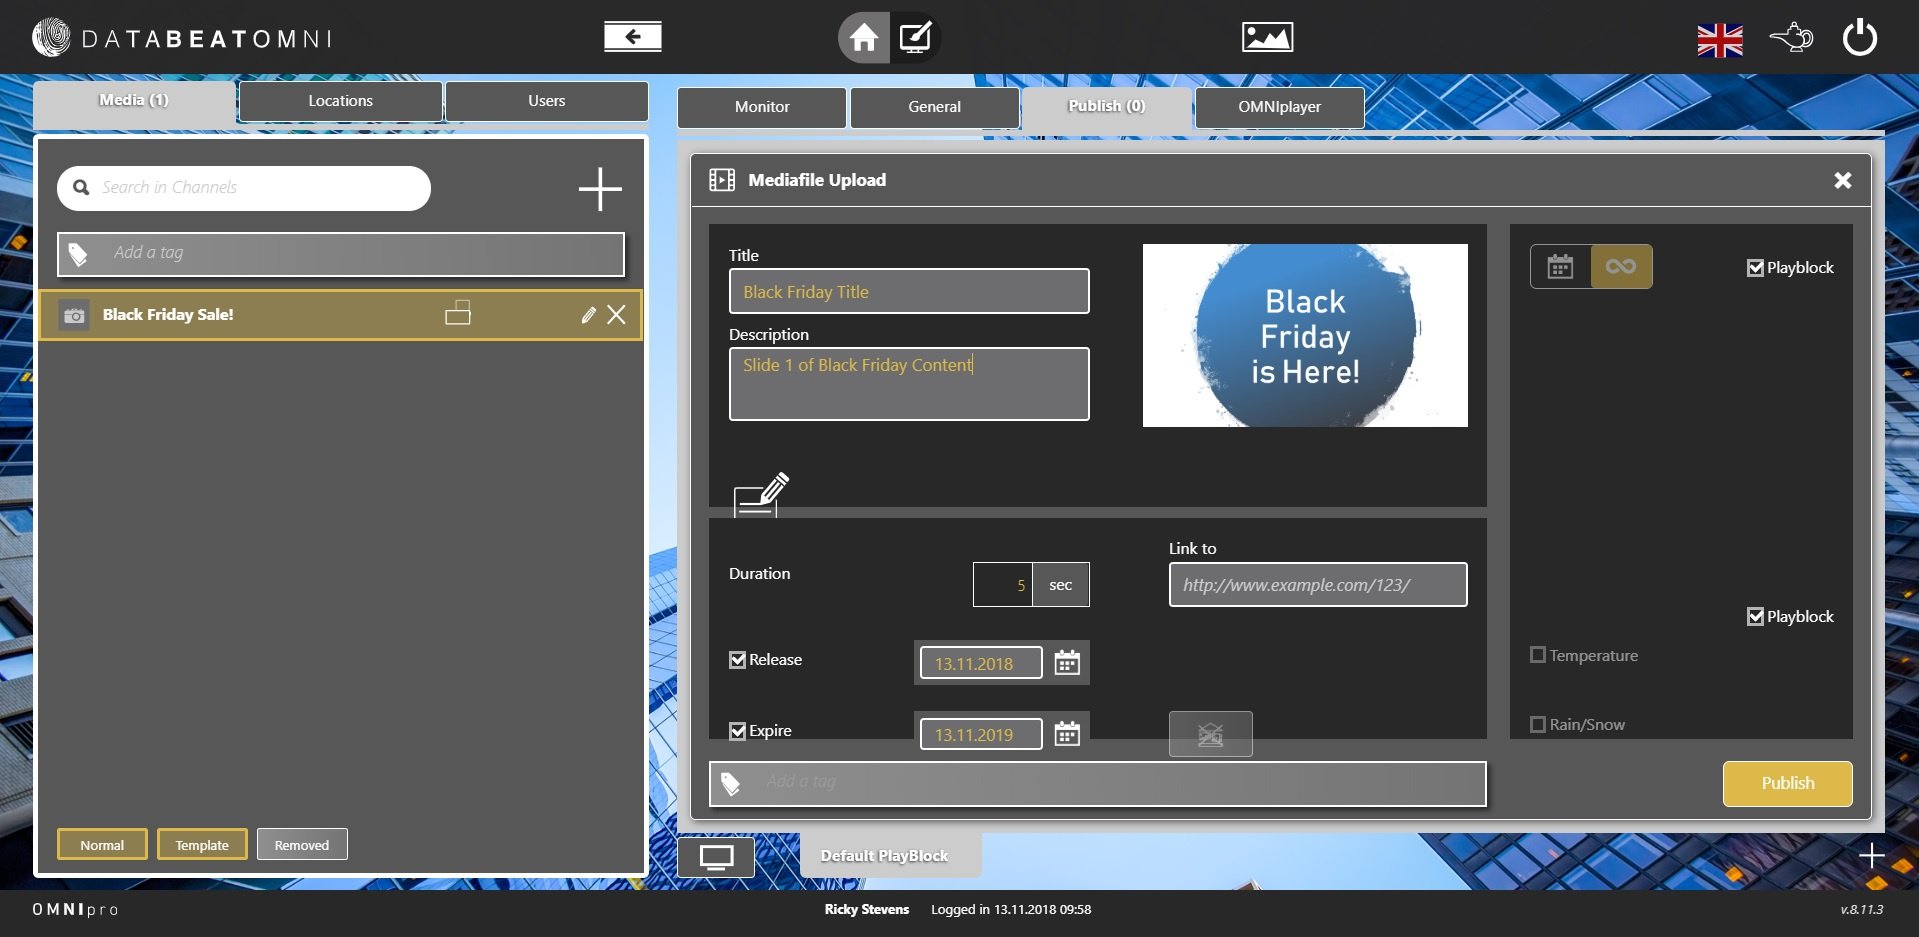Toggle the Release checkbox
The width and height of the screenshot is (1919, 937).
(x=738, y=660)
